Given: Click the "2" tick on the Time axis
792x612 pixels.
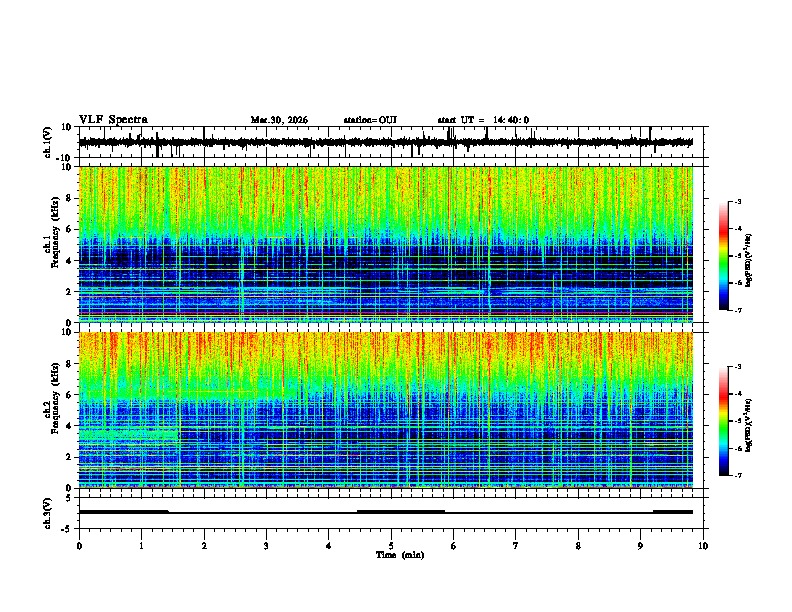Looking at the screenshot, I should pos(204,546).
